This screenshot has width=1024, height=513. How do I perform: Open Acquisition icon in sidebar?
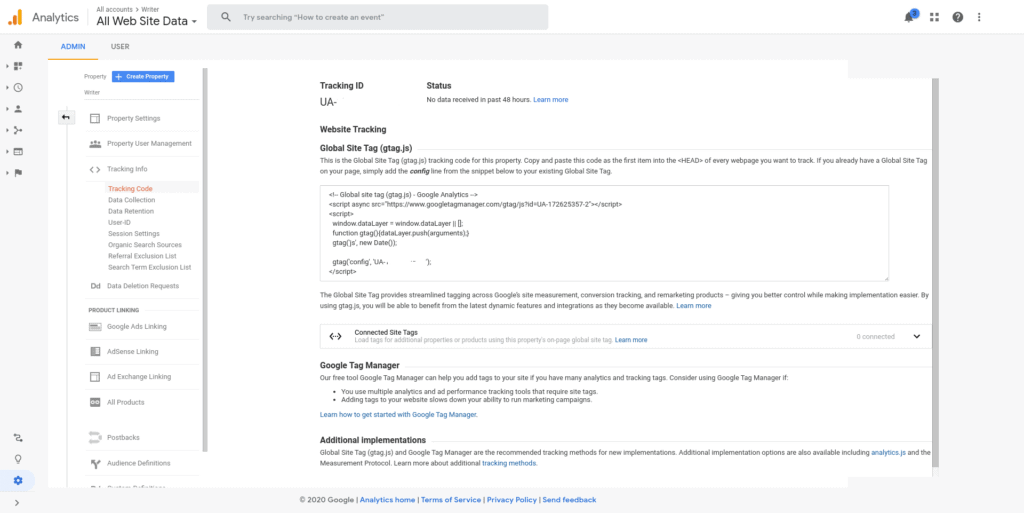click(x=18, y=130)
